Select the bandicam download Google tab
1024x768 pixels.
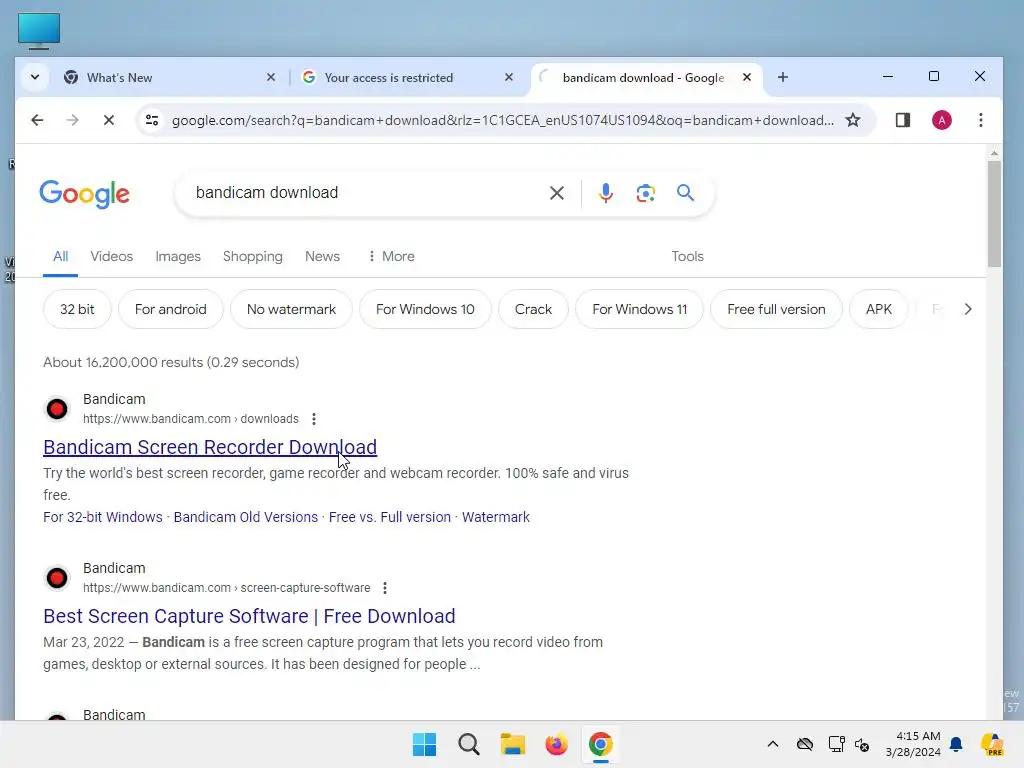[x=647, y=78]
